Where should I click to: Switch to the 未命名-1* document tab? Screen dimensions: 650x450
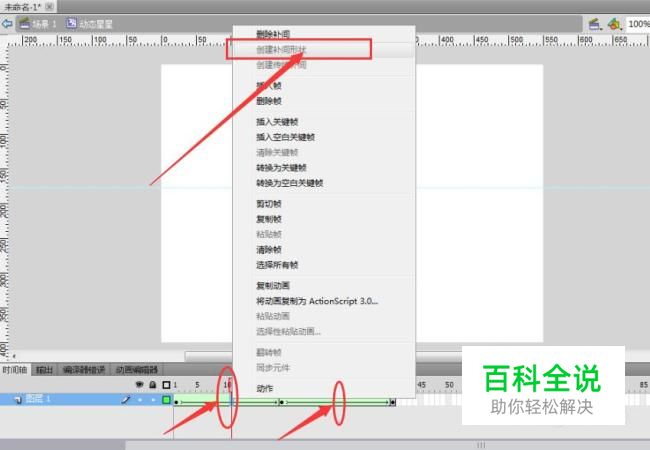tap(22, 7)
